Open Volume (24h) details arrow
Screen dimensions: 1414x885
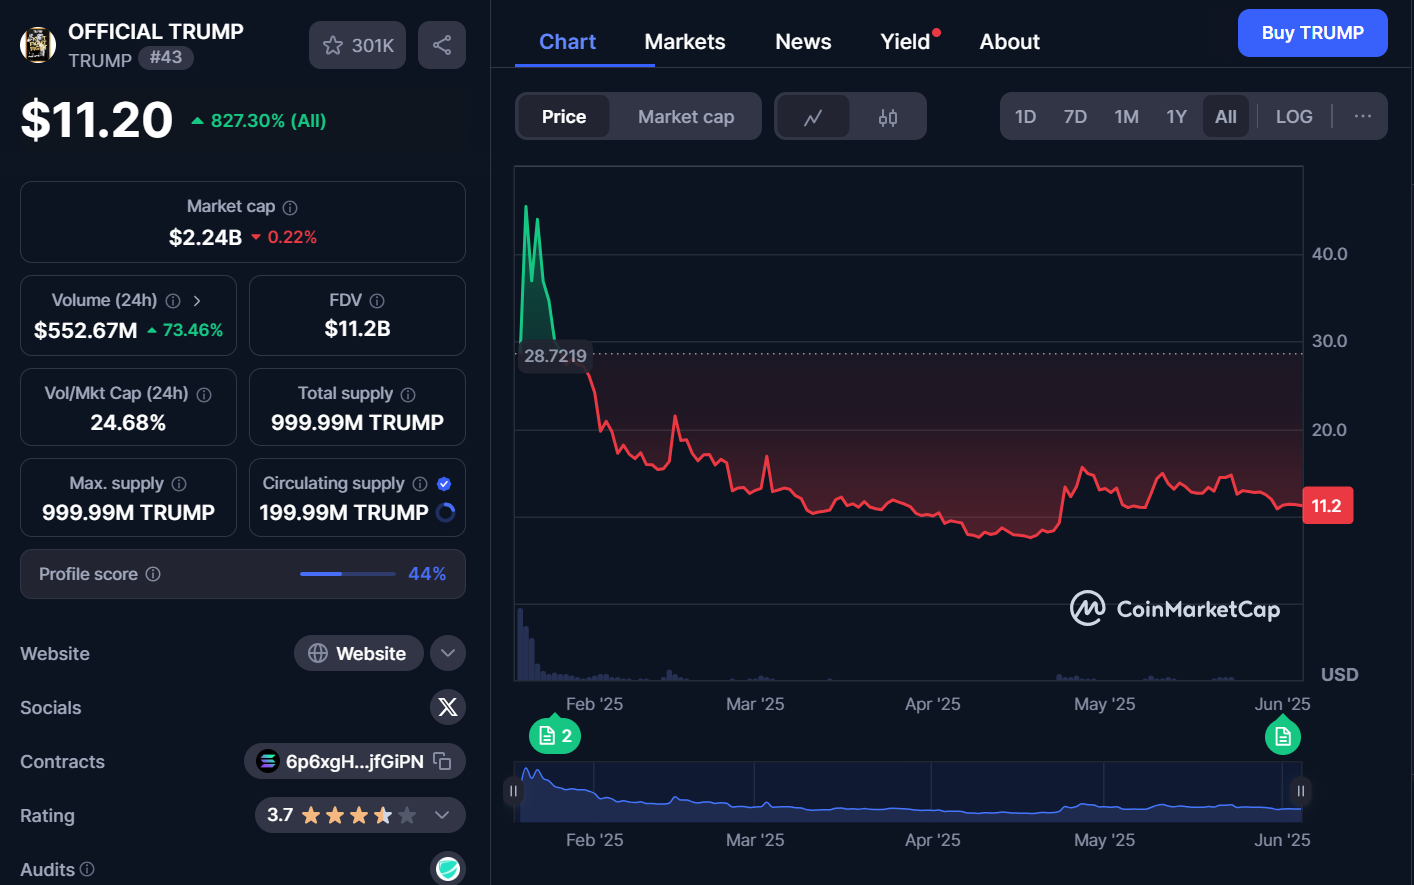197,301
